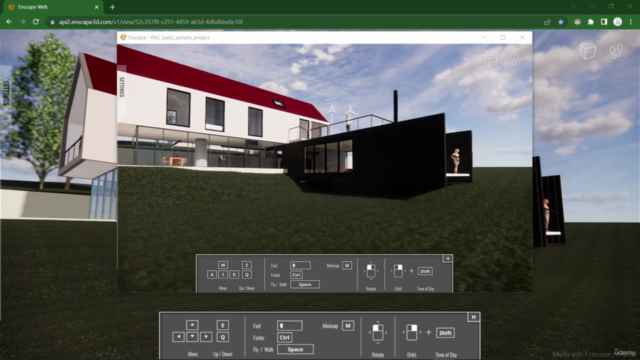
Task: Go back to the previous page
Action: click(x=9, y=22)
